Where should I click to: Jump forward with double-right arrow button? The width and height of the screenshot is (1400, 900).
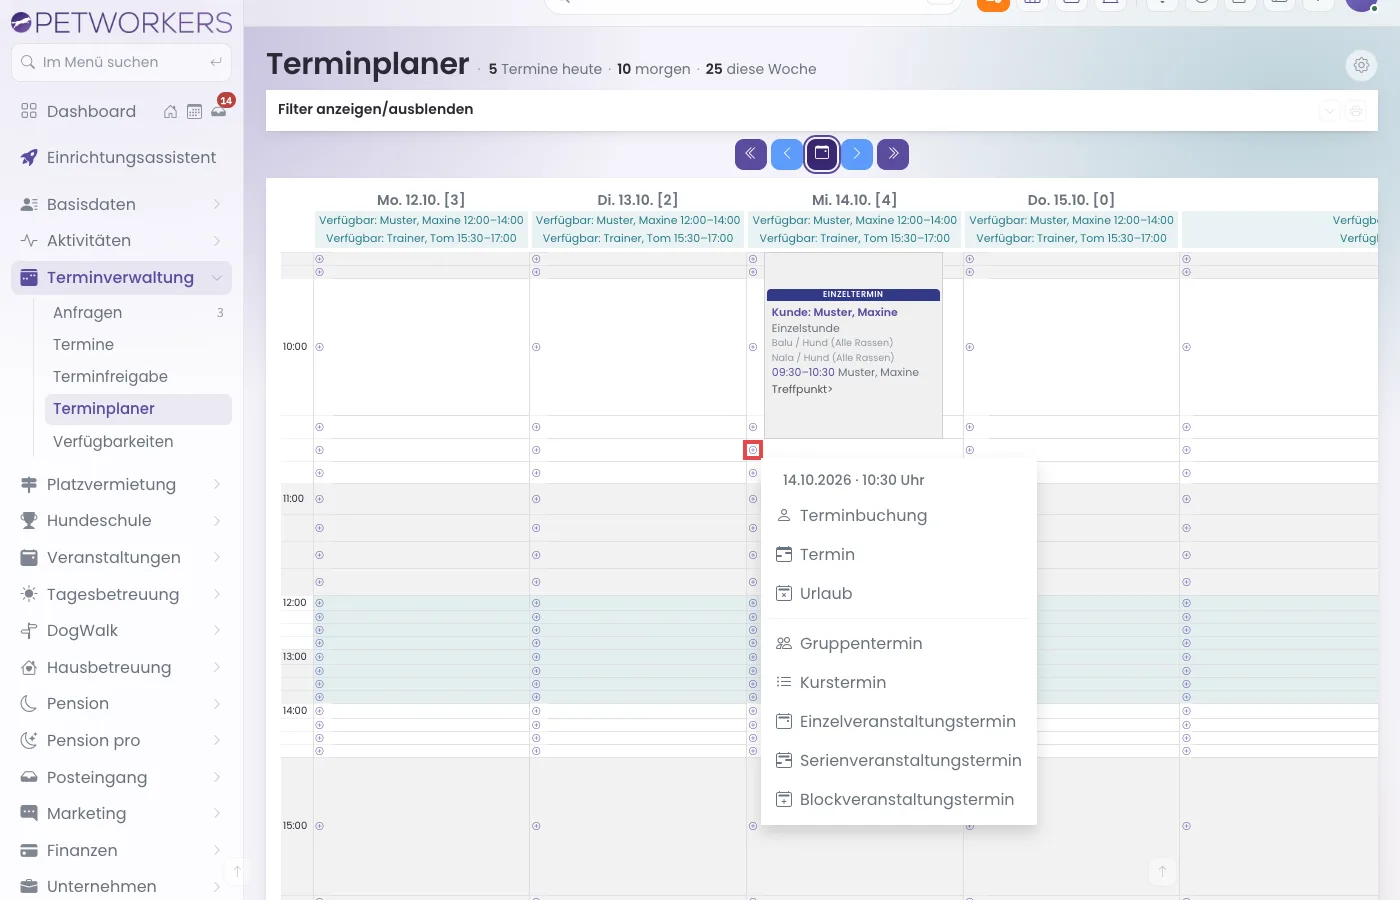tap(893, 154)
